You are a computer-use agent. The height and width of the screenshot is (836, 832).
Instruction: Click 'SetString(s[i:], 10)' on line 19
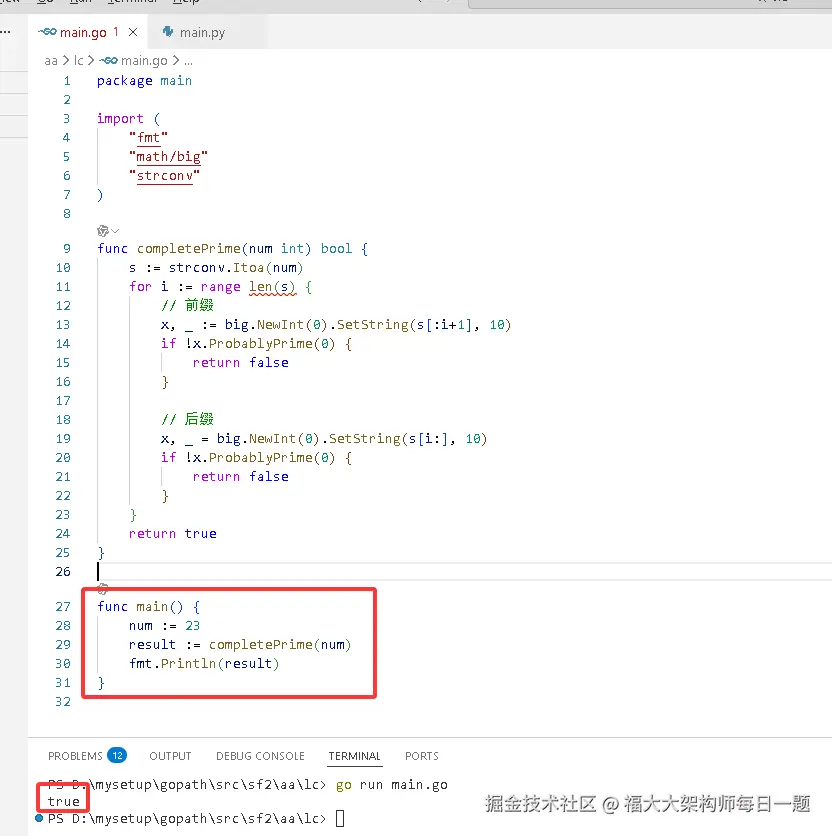[x=408, y=439]
